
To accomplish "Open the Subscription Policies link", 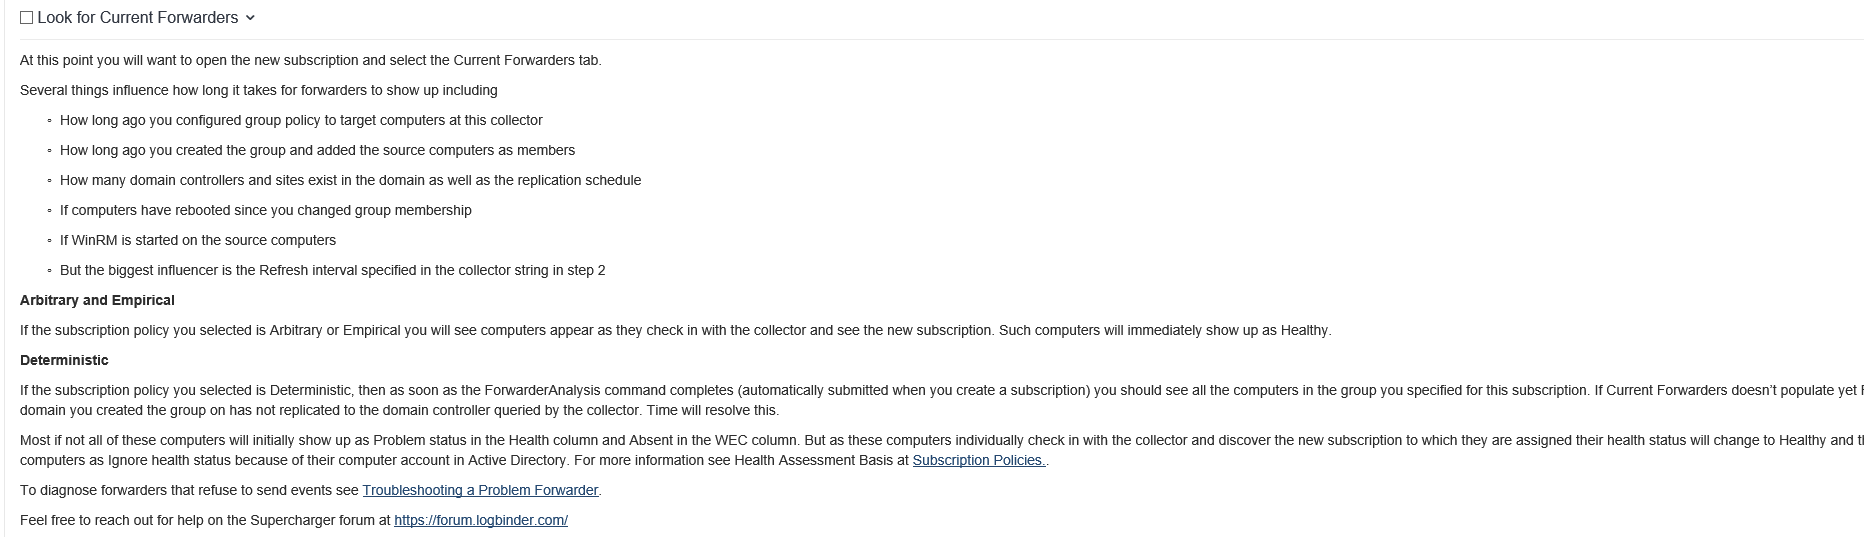I will tap(979, 461).
